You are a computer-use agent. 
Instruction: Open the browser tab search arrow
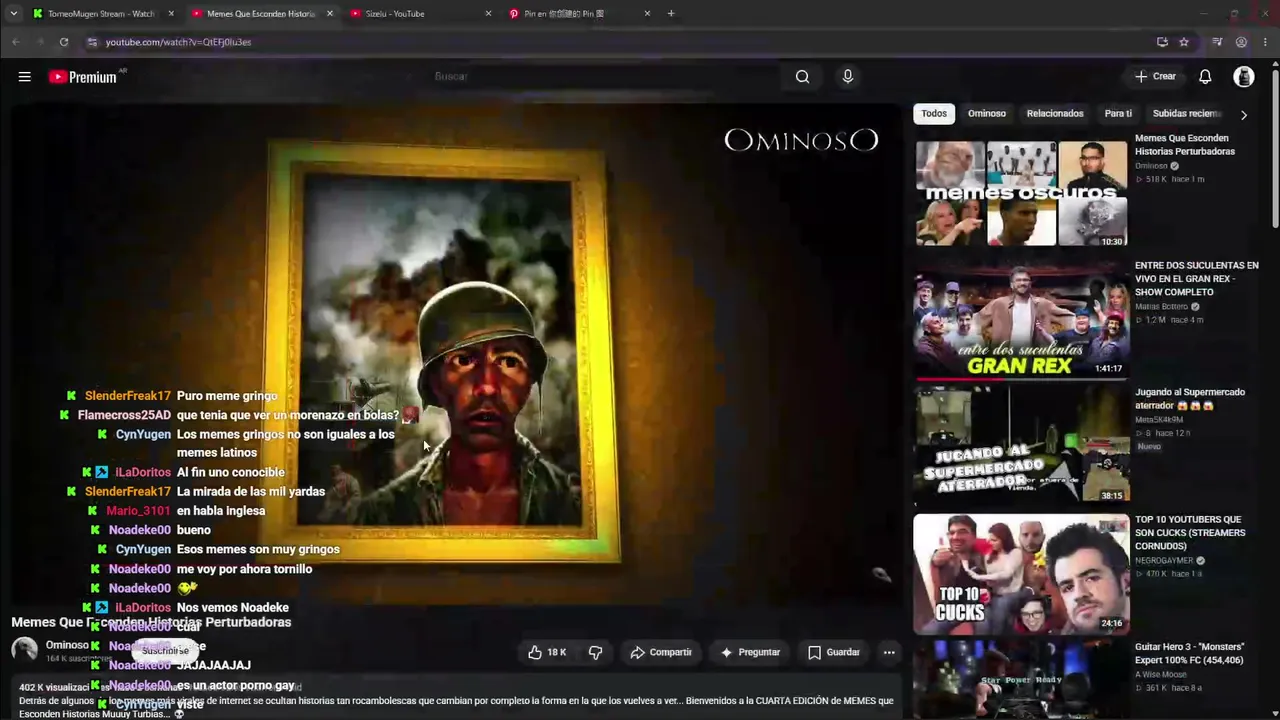click(13, 14)
